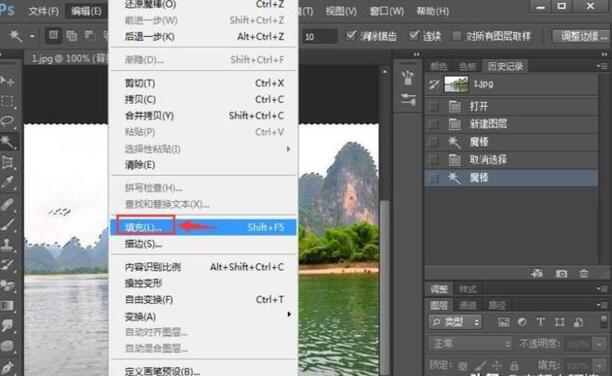Select the Clone Stamp tool
The height and width of the screenshot is (376, 612).
[7, 244]
